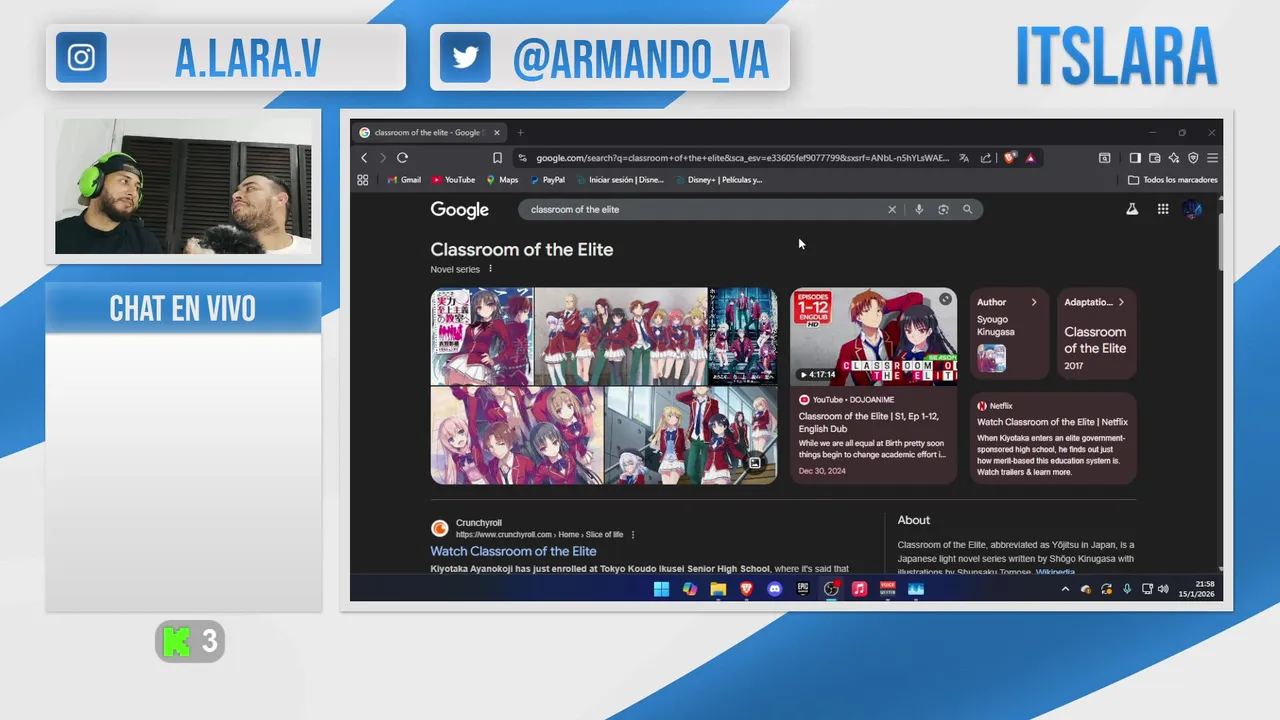Clear the Google search box text

coord(892,210)
